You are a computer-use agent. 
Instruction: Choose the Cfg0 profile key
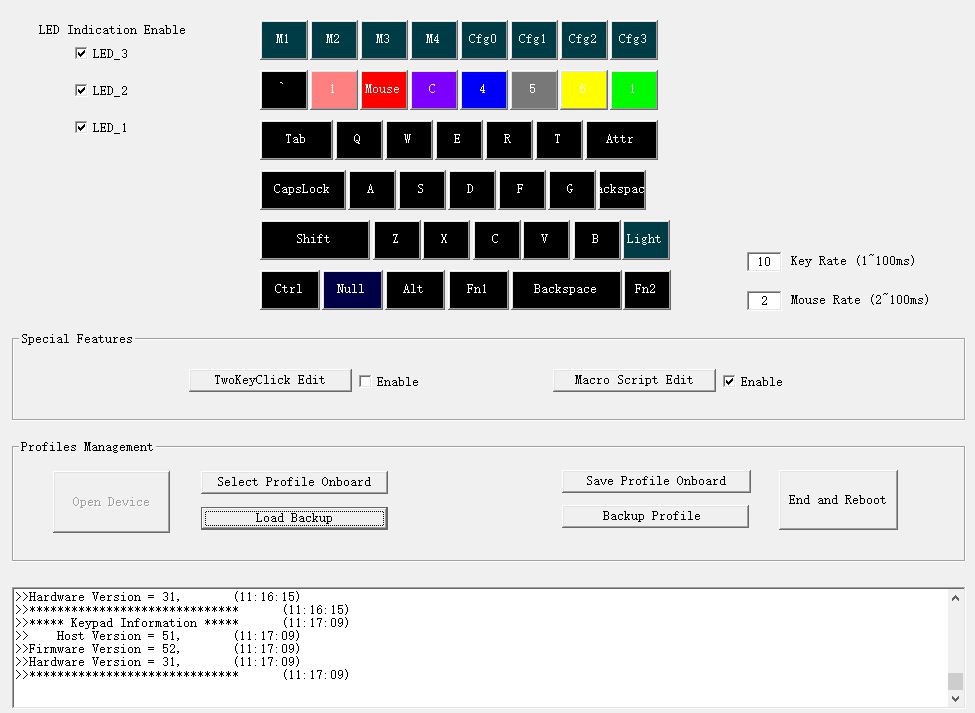(484, 40)
